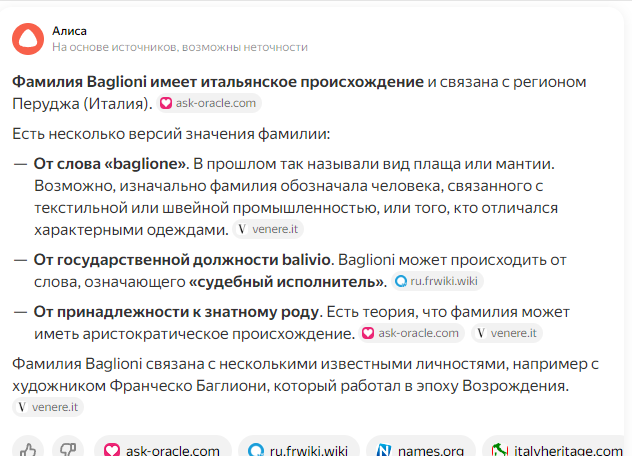Screen dimensions: 632x456
Task: Click bold text 'От государственной должности balivio'
Action: coord(182,260)
